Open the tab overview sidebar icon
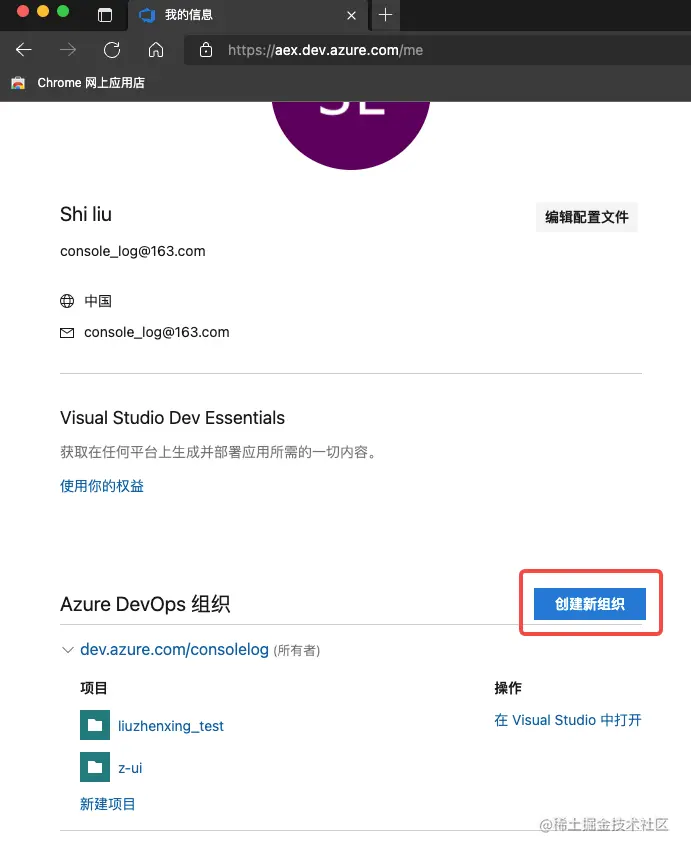This screenshot has height=855, width=691. pos(105,15)
